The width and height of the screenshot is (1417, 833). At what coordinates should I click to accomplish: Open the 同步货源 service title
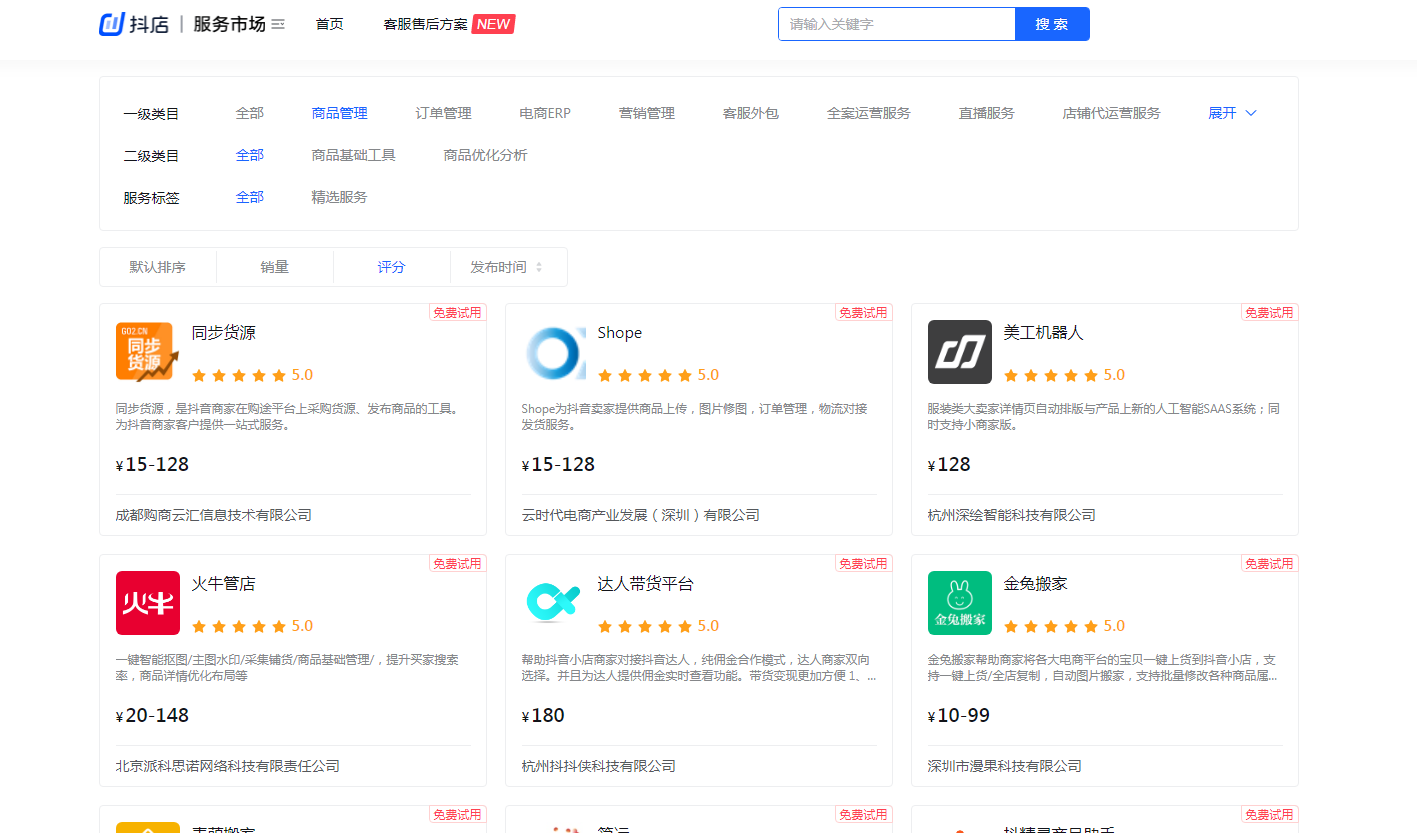[x=224, y=333]
